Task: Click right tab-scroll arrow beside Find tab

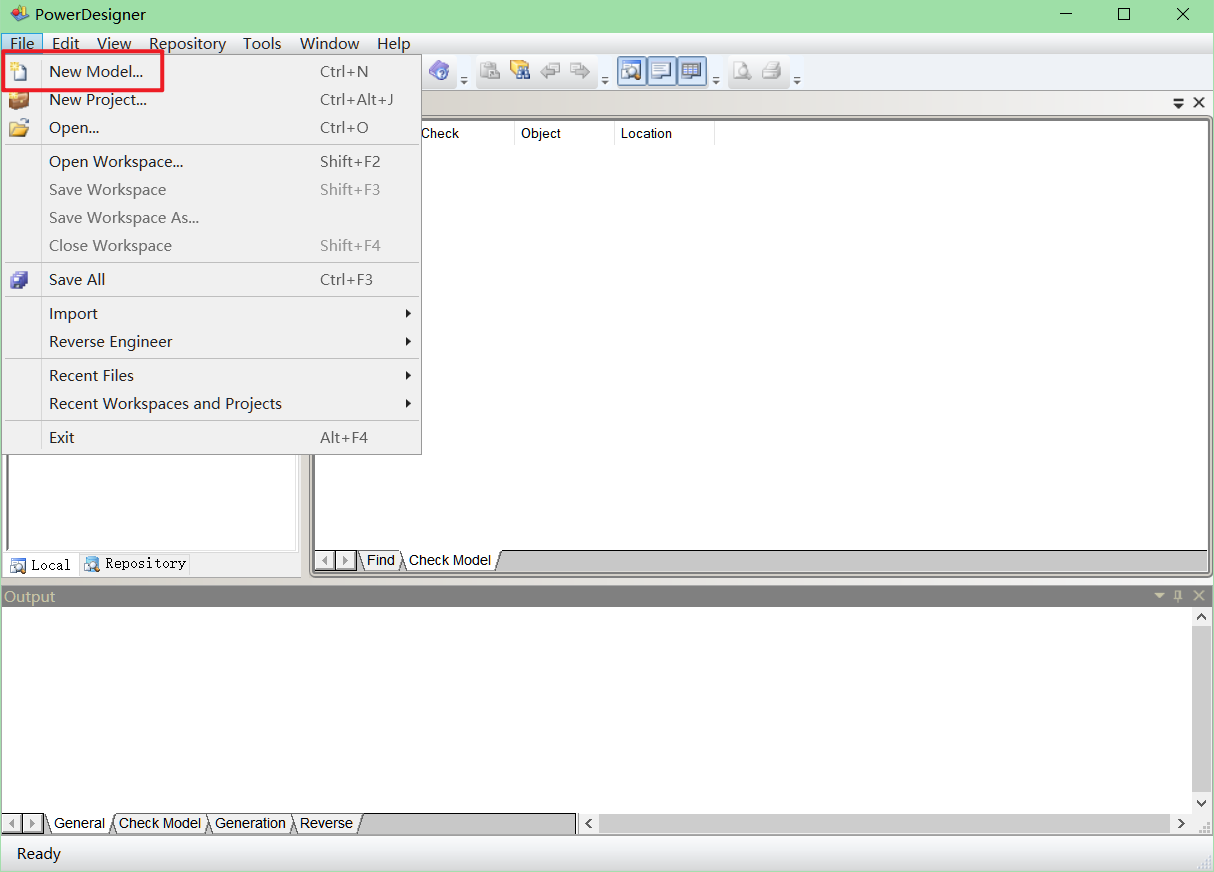Action: [346, 560]
